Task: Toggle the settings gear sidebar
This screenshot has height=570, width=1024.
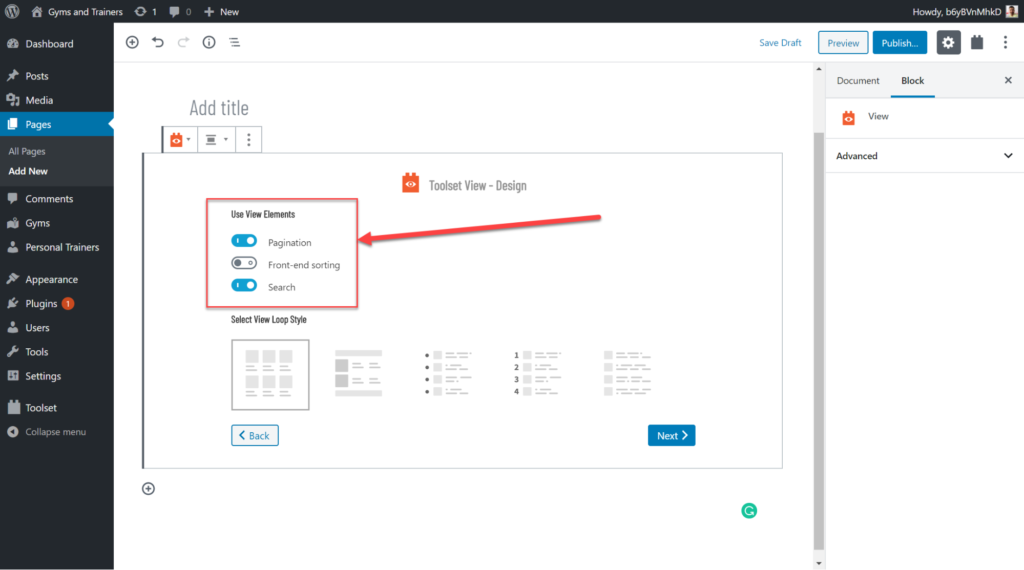Action: tap(948, 42)
